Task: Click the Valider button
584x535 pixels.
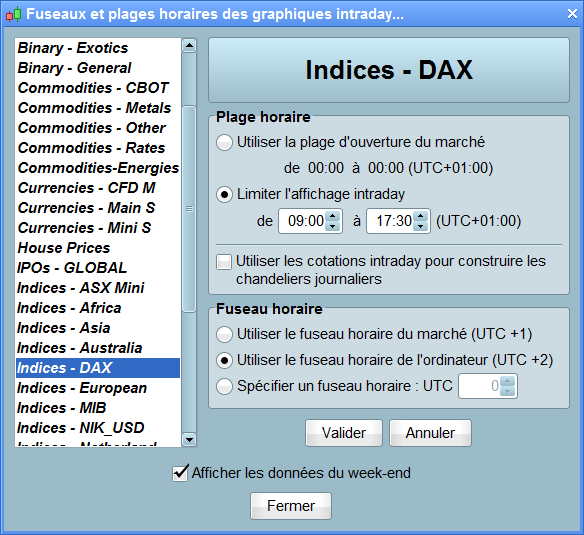Action: point(344,433)
